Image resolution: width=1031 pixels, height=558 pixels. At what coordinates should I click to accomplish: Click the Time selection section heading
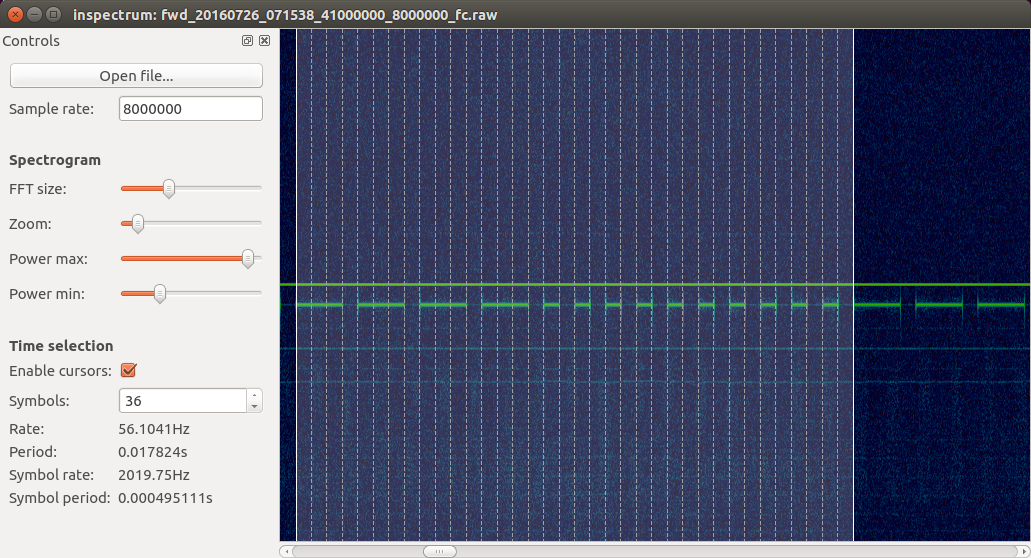[x=61, y=346]
